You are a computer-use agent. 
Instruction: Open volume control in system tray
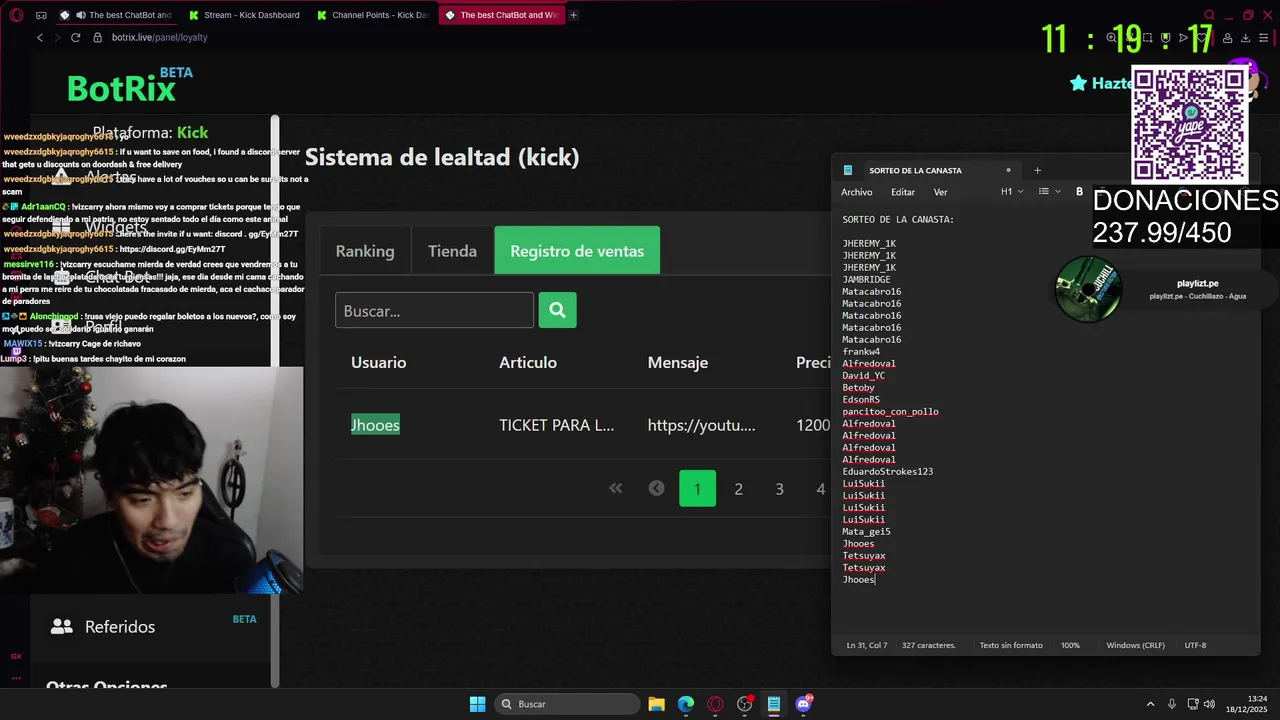(1208, 704)
